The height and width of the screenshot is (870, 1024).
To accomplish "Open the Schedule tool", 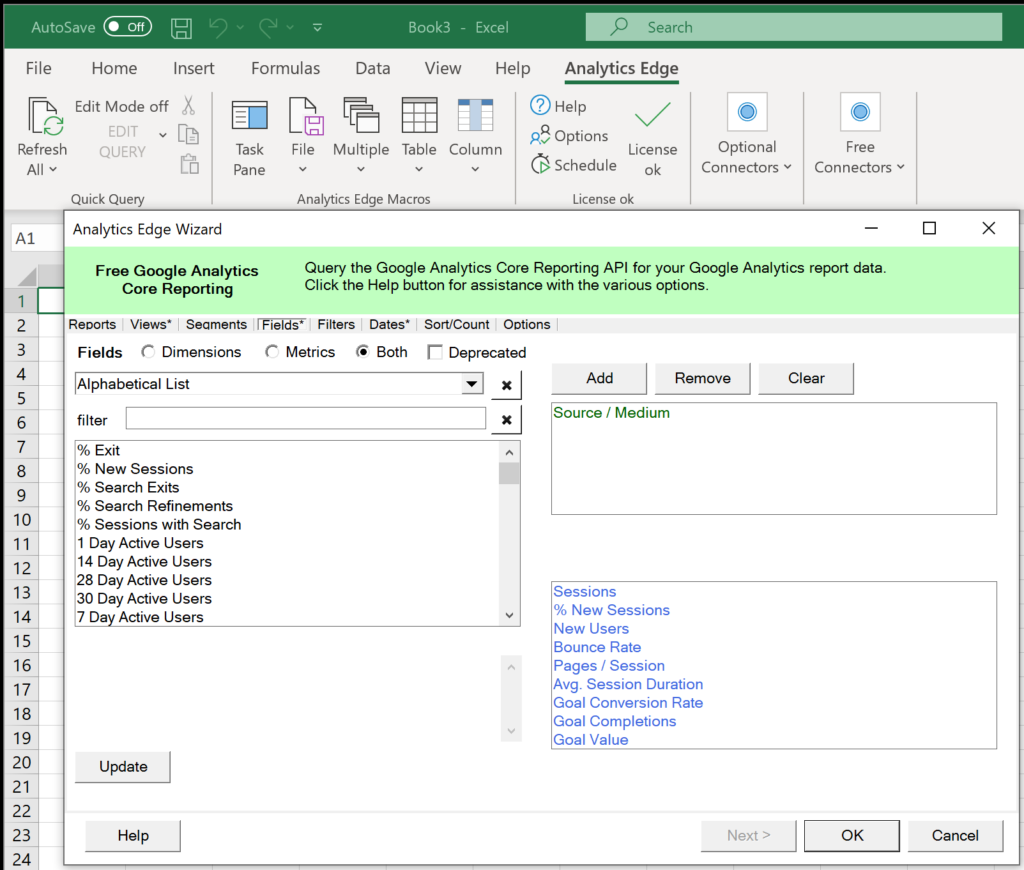I will (x=573, y=165).
